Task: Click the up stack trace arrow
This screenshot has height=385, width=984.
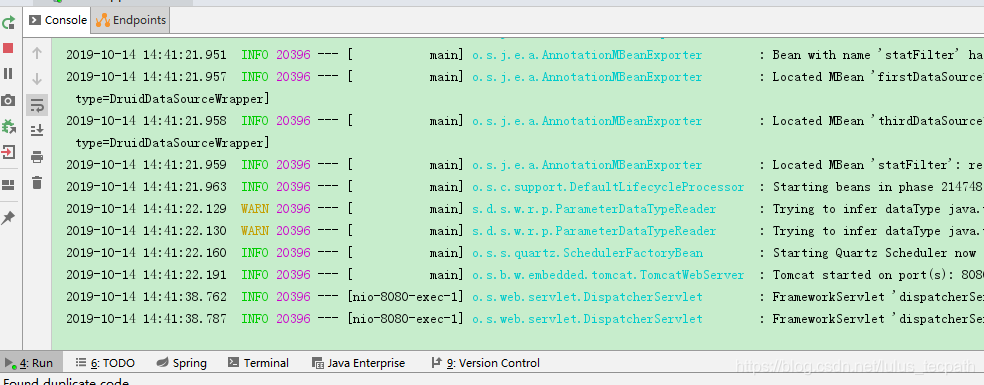Action: (x=37, y=53)
